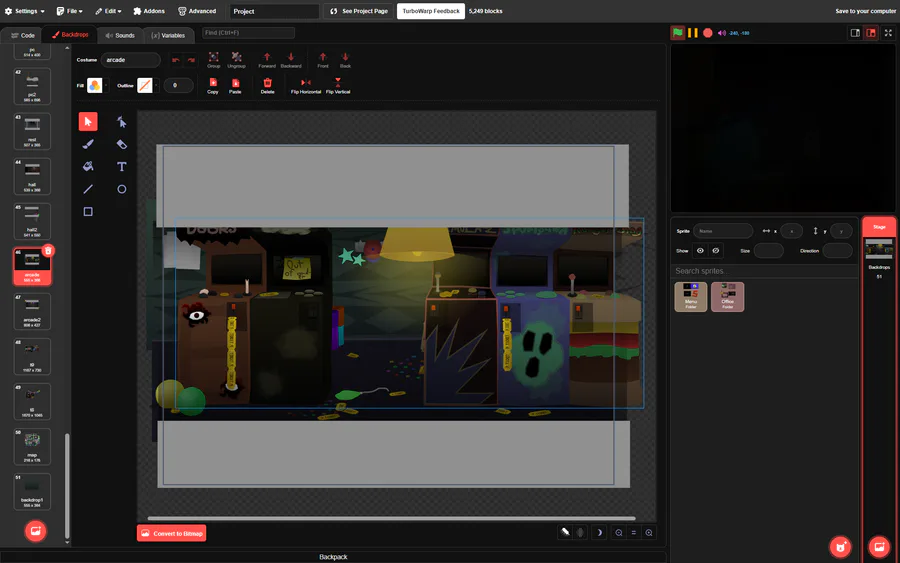Add a backdrop from costume list button
Viewport: 900px width, 563px height.
[x=36, y=531]
